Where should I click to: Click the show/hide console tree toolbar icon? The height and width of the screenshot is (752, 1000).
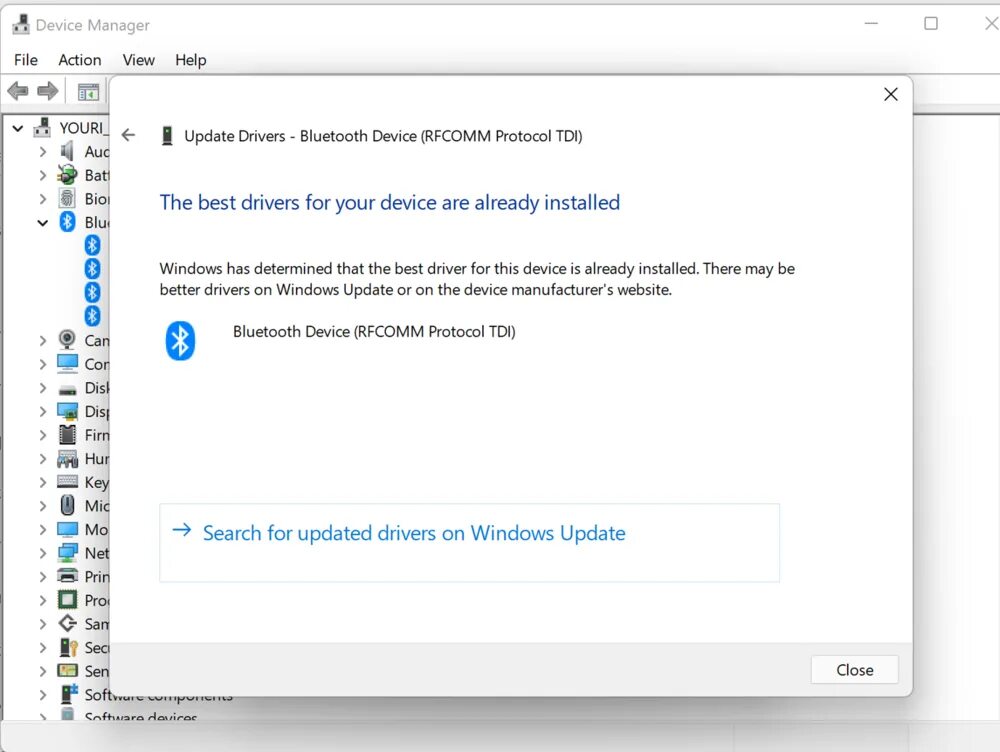[x=88, y=92]
